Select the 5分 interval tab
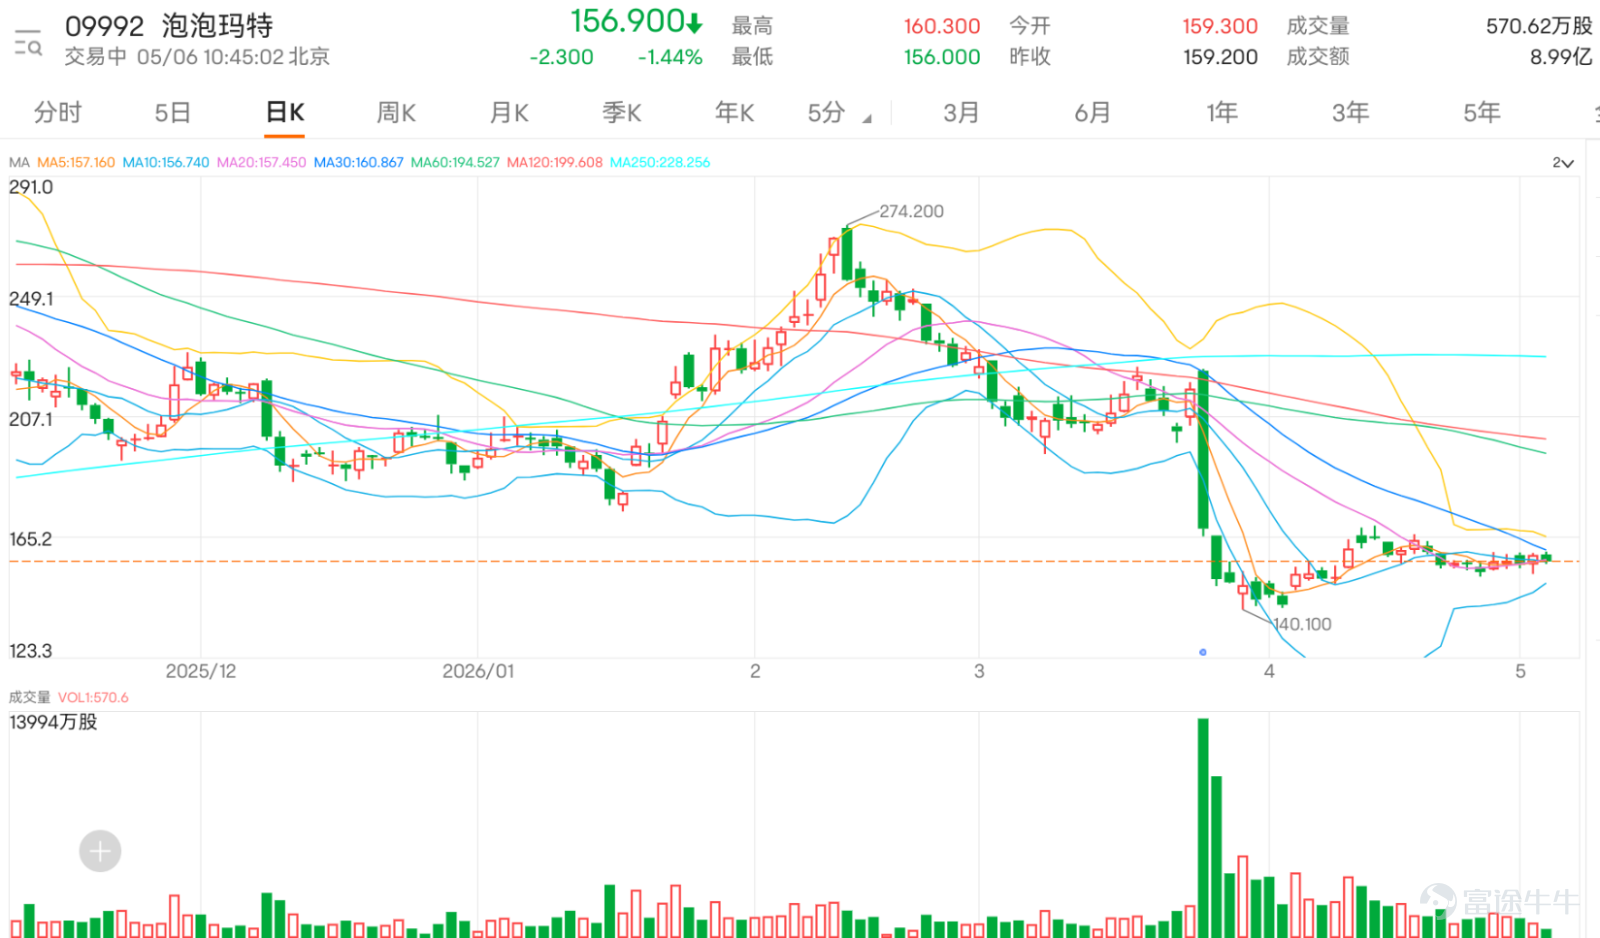This screenshot has width=1600, height=938. pyautogui.click(x=827, y=112)
